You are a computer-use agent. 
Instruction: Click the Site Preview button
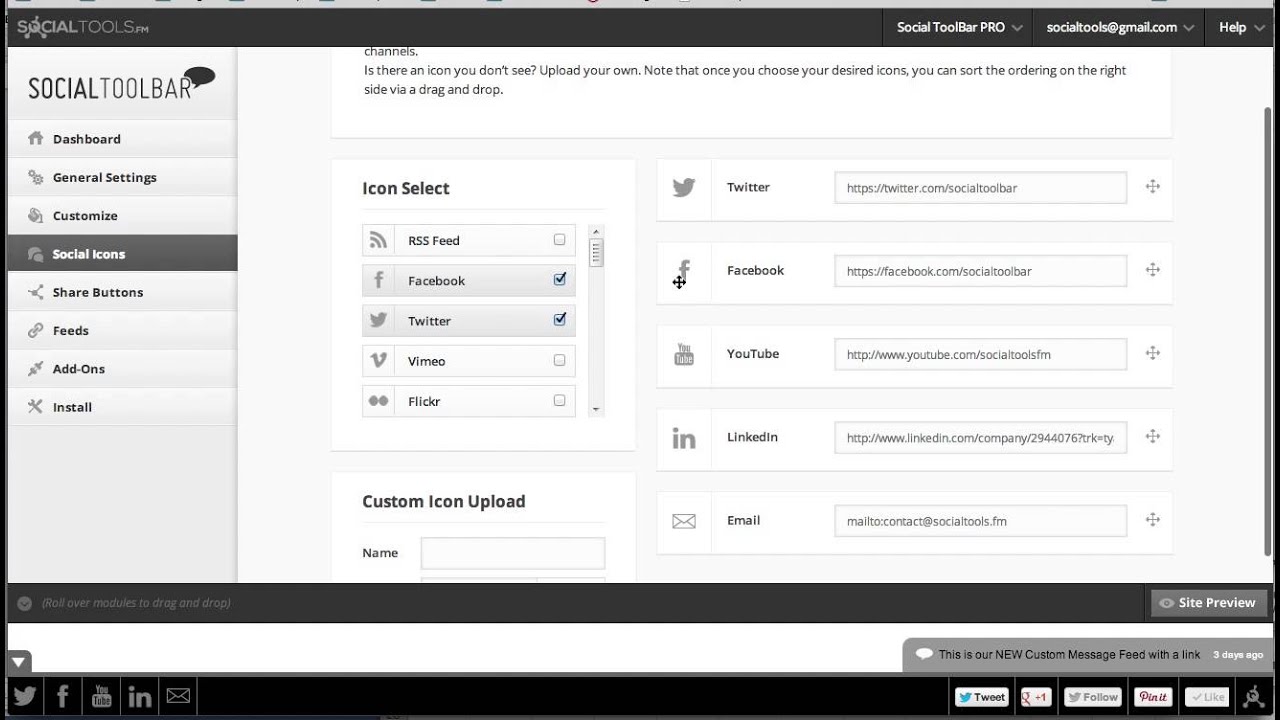point(1209,603)
